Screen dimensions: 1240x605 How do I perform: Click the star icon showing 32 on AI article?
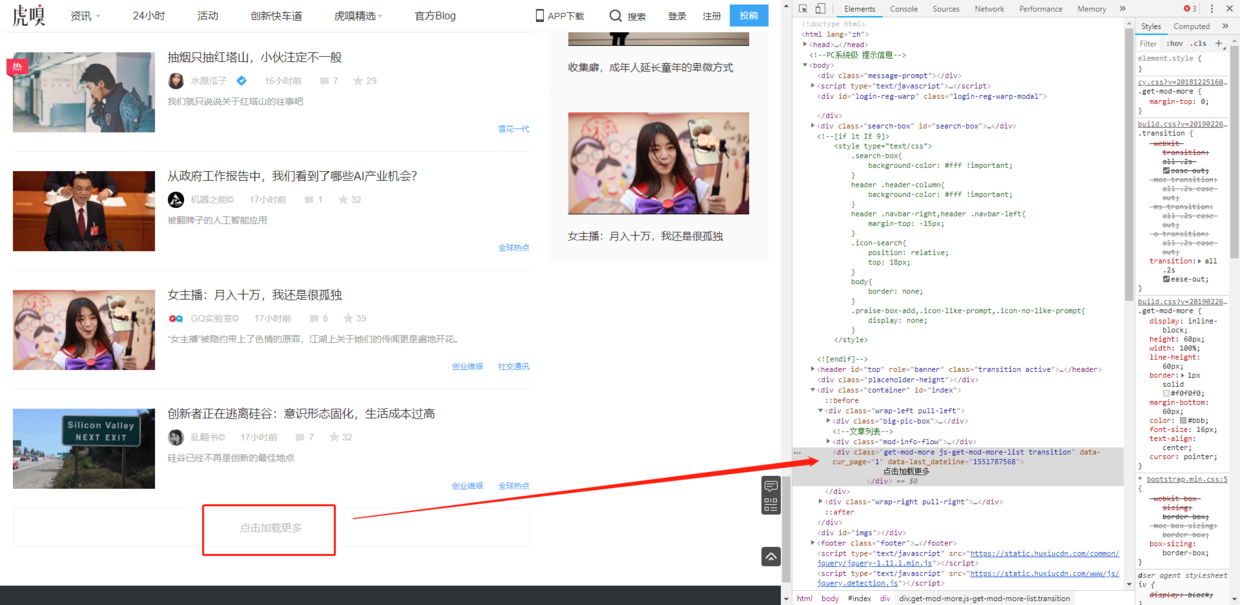(x=343, y=200)
